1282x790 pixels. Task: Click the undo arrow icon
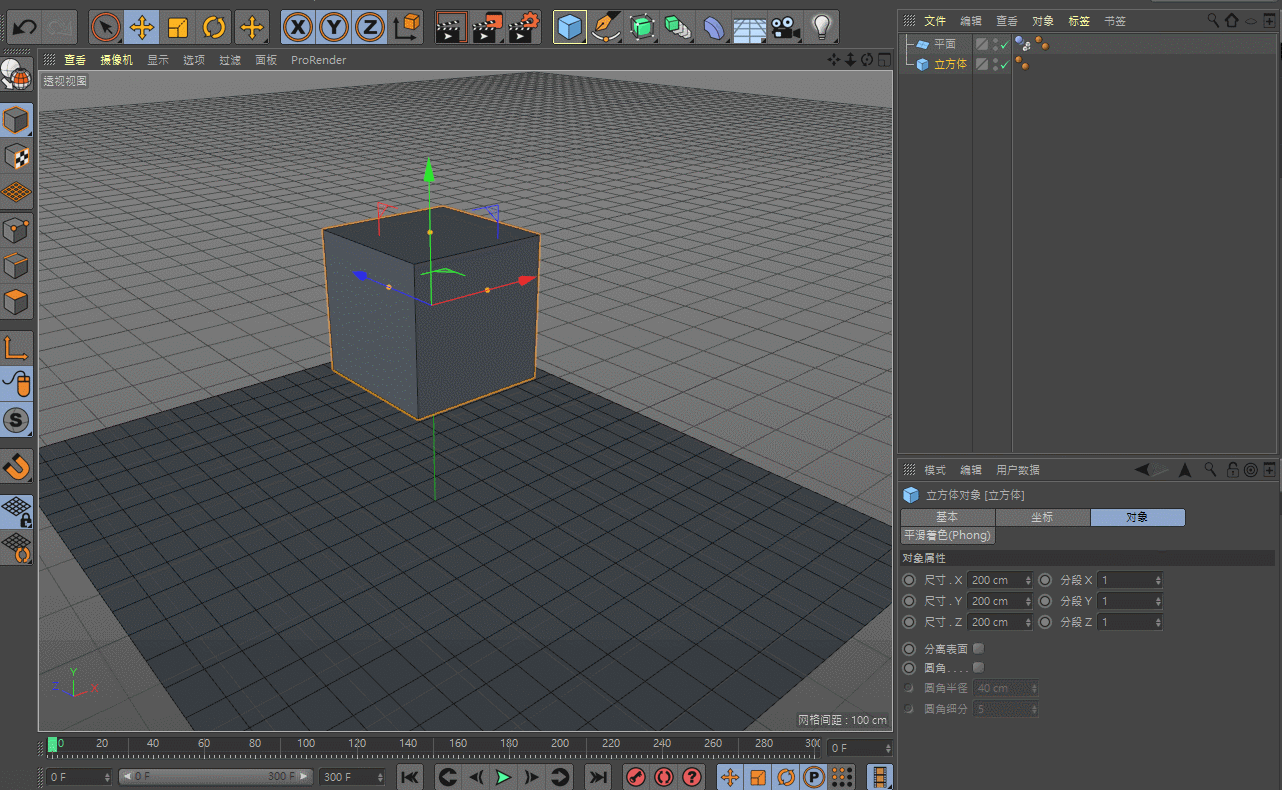click(x=23, y=26)
